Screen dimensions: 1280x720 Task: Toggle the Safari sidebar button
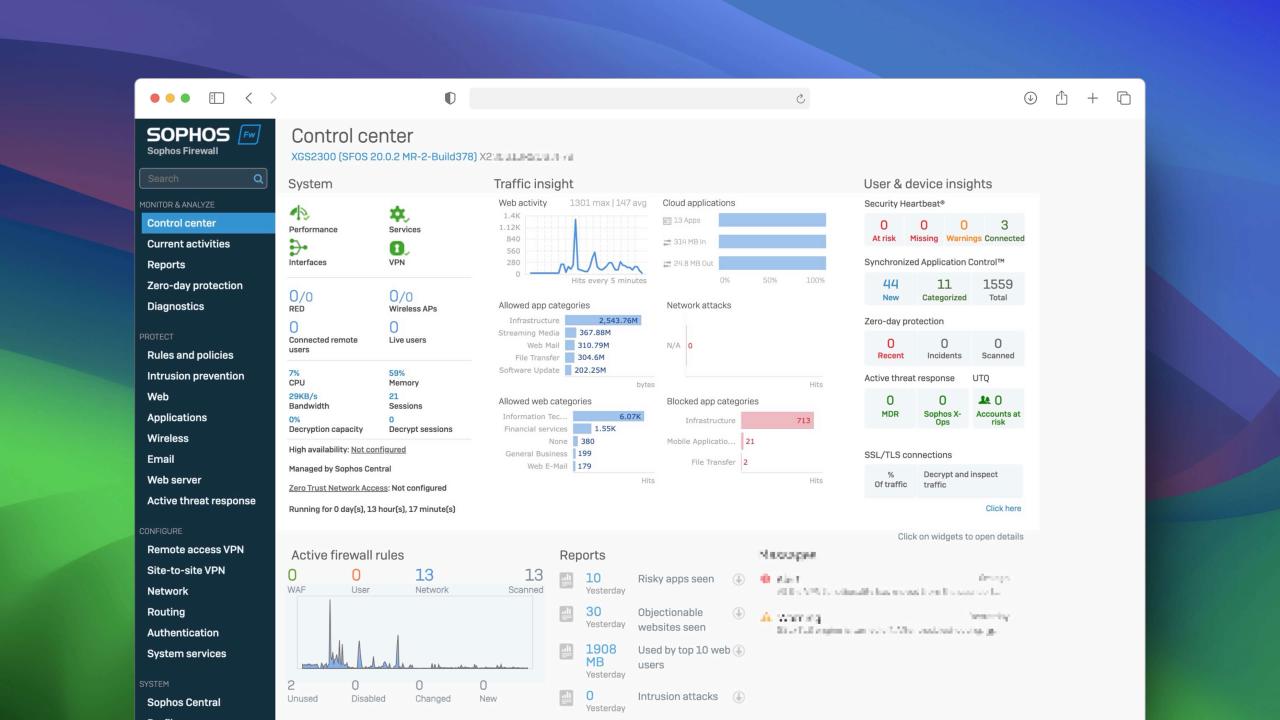216,98
